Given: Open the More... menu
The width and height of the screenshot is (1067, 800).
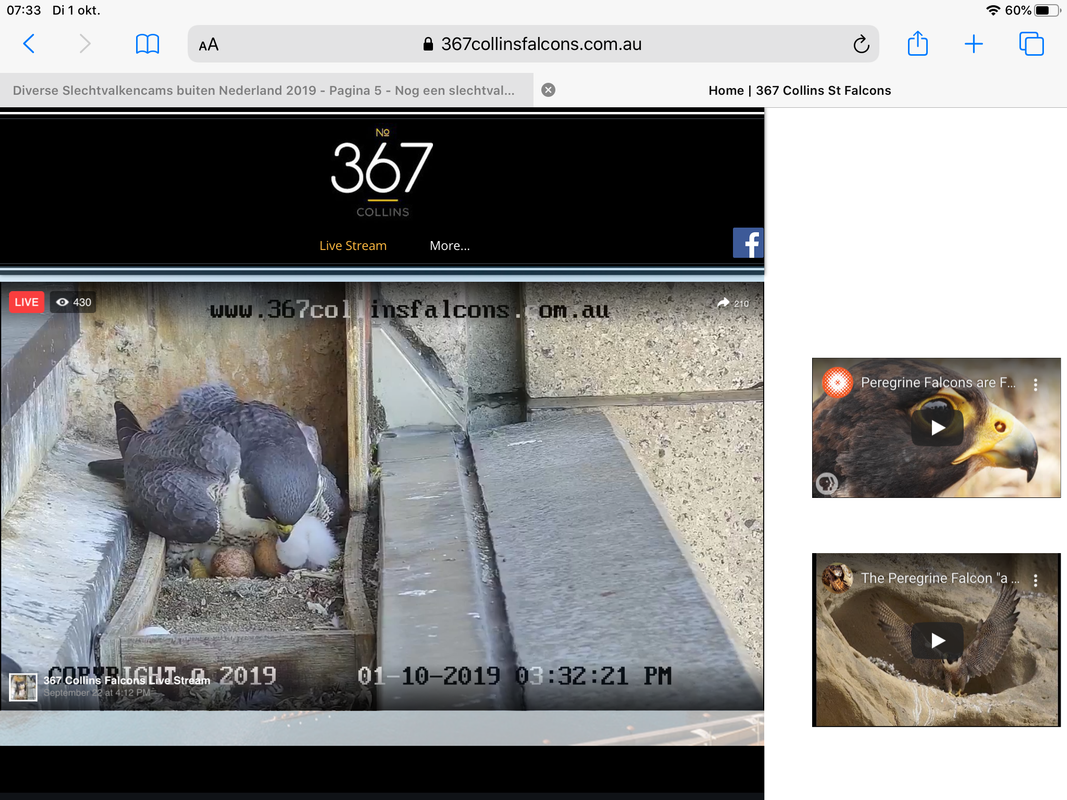Looking at the screenshot, I should point(449,246).
